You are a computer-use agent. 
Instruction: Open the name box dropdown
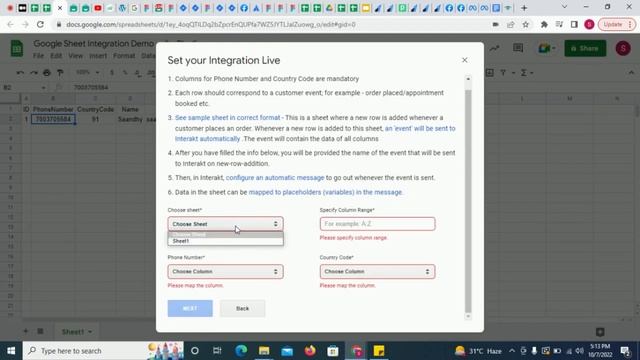coord(43,88)
